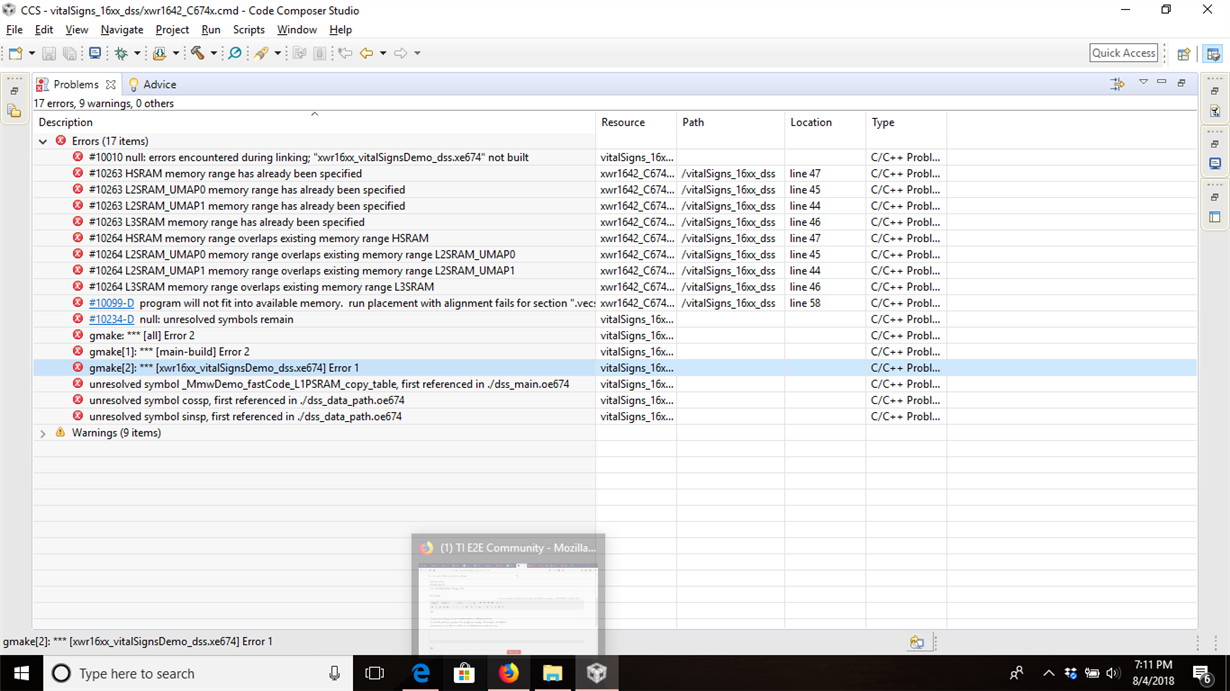Select the unresolved symbol sinsp error row
The height and width of the screenshot is (691, 1230).
[x=614, y=417]
